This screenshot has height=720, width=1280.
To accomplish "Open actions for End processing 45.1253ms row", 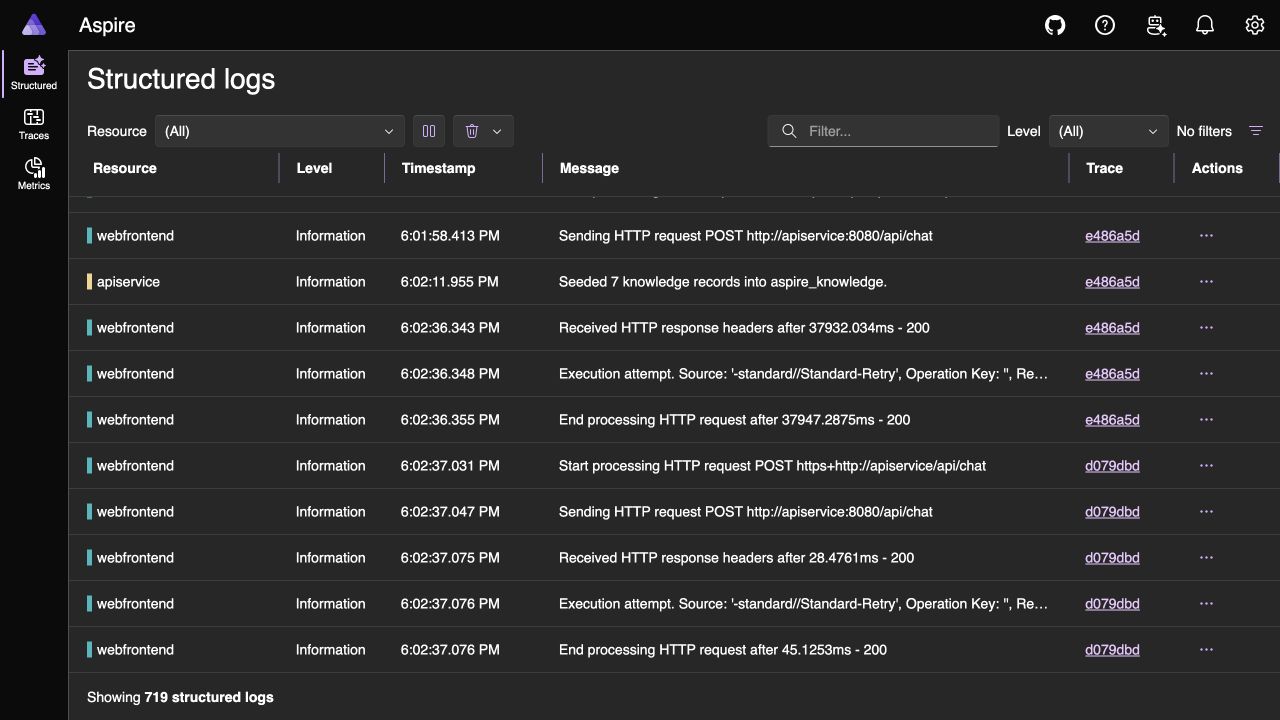I will 1206,650.
